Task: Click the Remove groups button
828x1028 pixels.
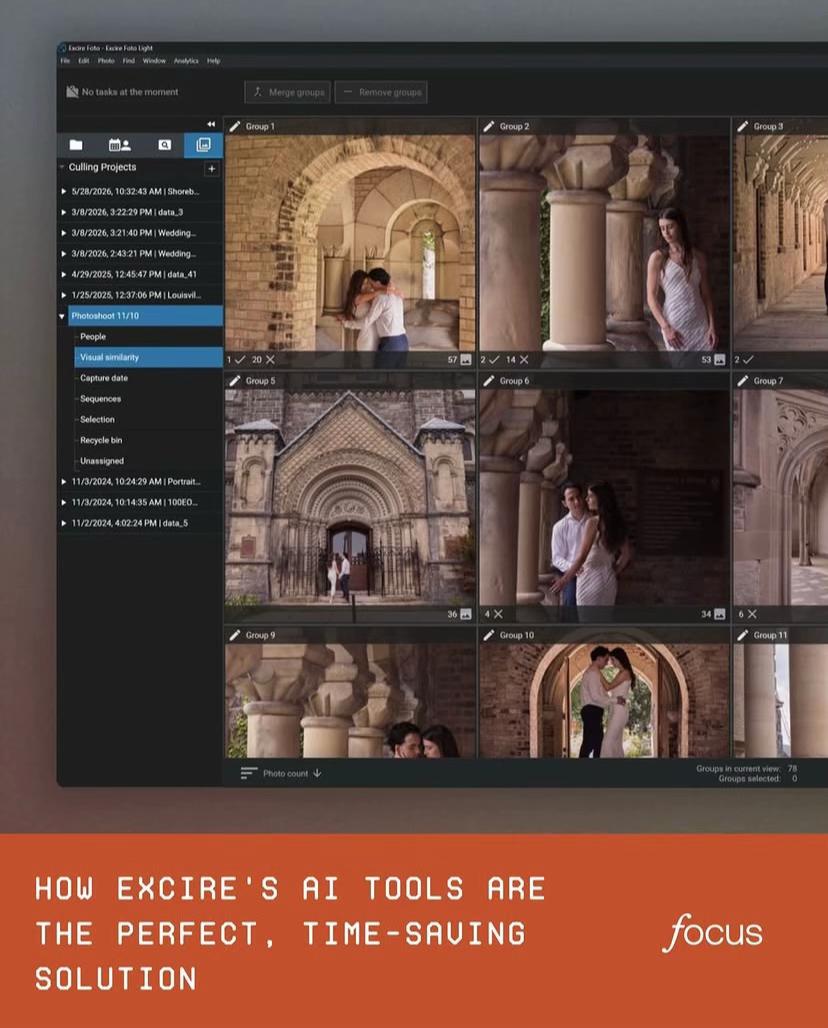Action: 381,92
